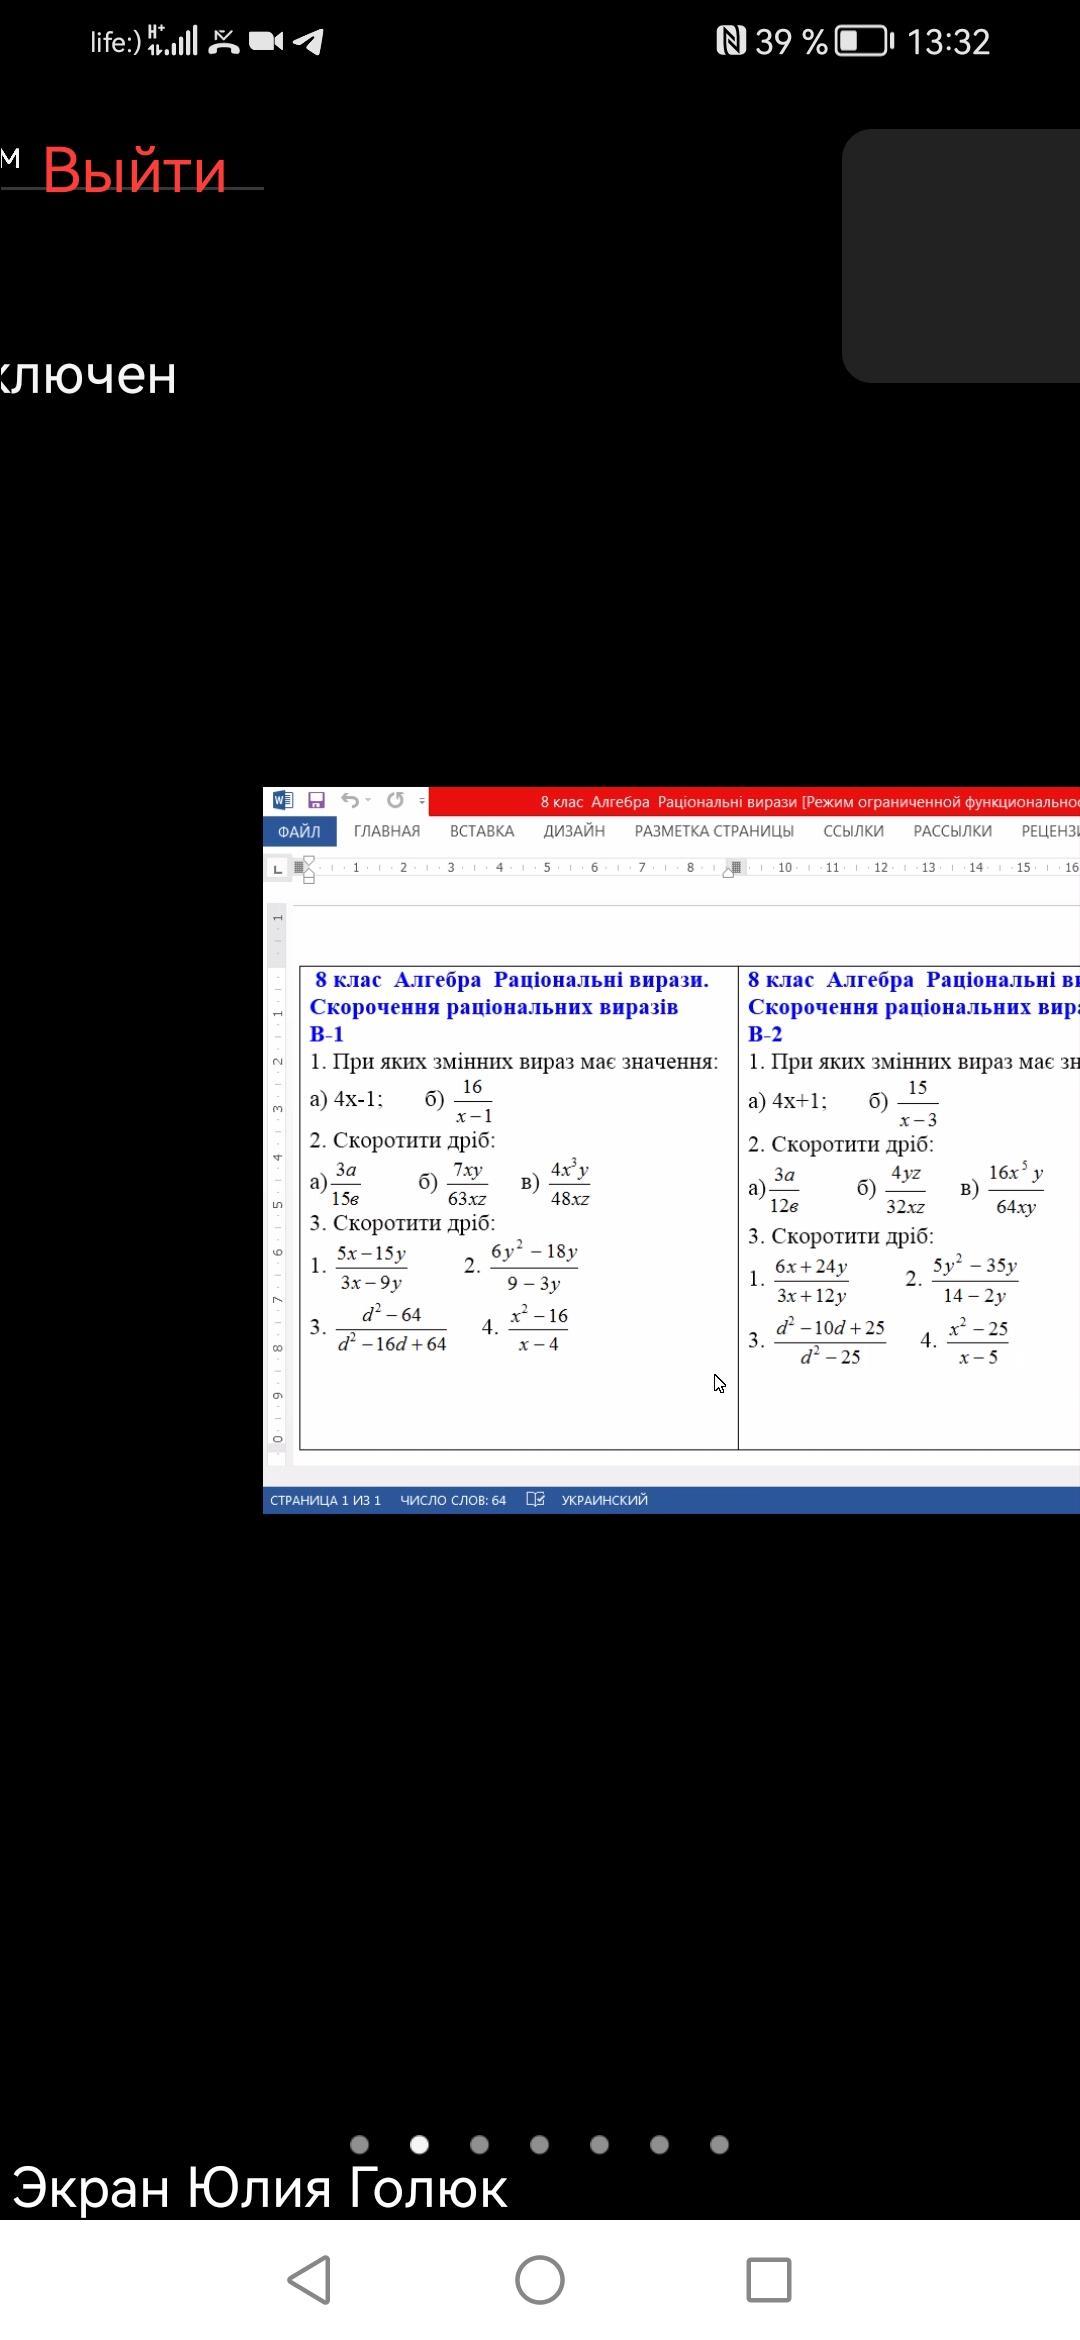Click the fraction 4yz over 32xz
Image resolution: width=1080 pixels, height=2340 pixels.
905,1190
